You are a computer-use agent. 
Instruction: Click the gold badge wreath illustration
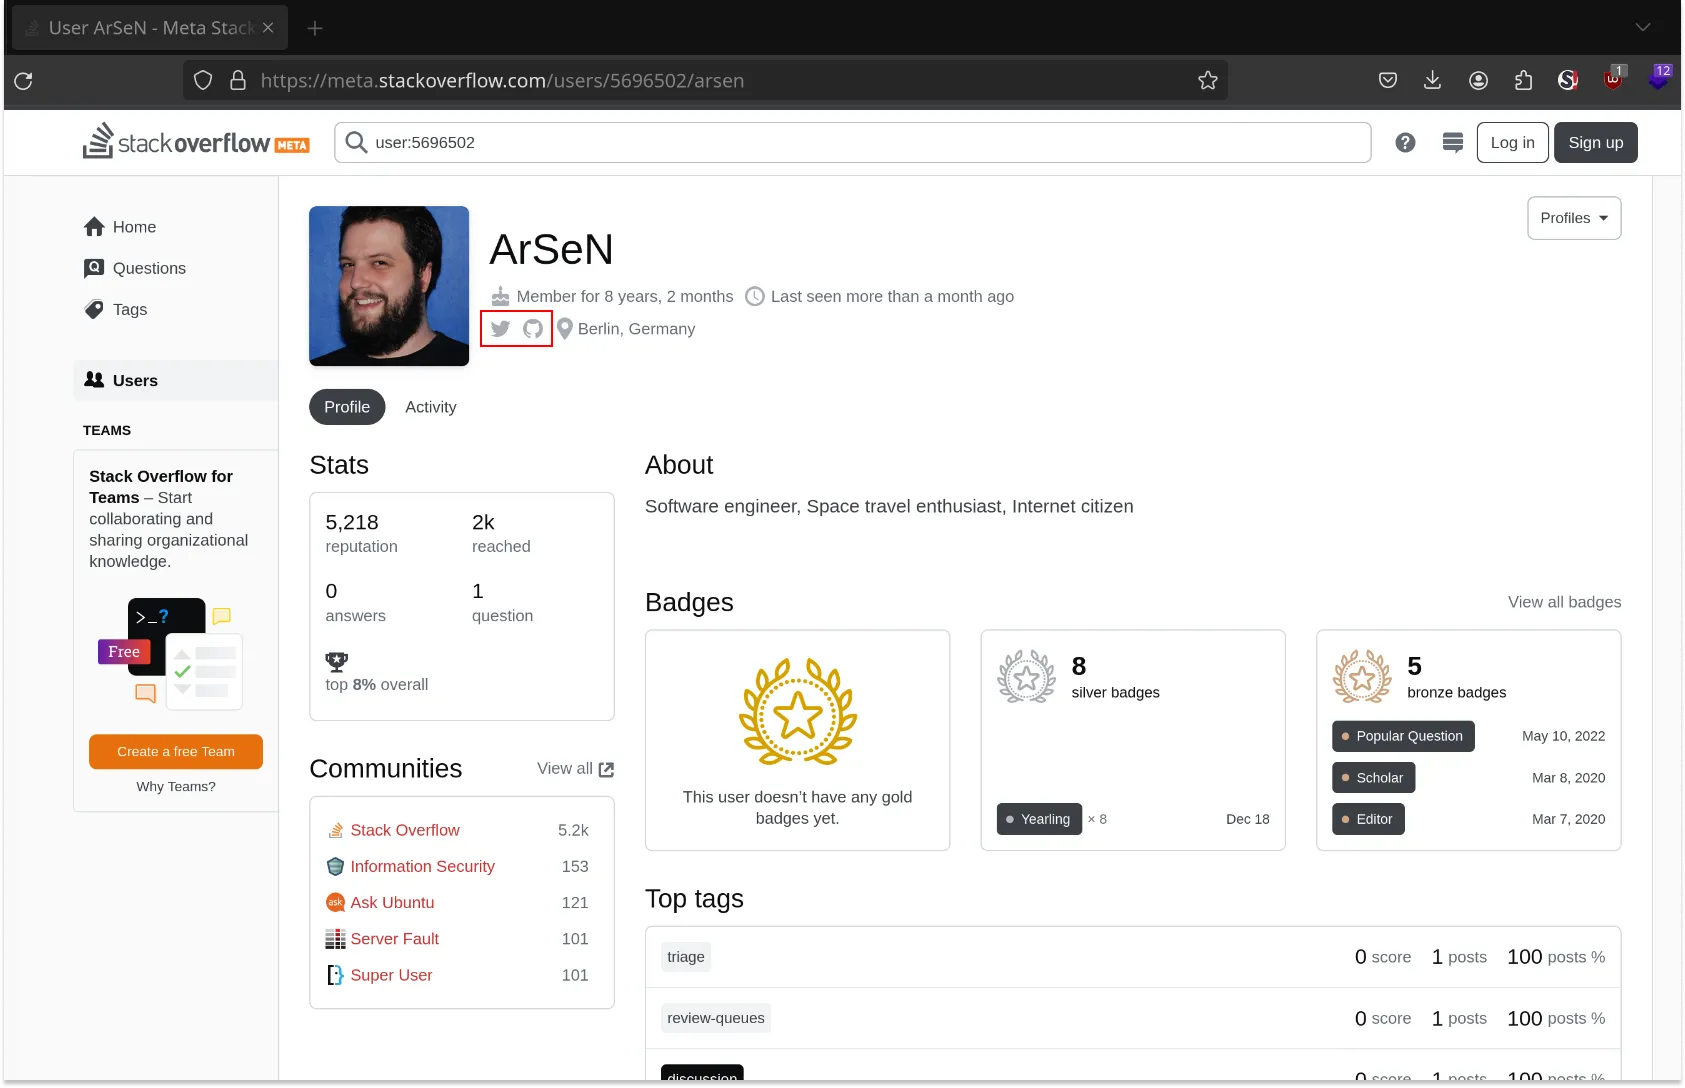point(798,711)
